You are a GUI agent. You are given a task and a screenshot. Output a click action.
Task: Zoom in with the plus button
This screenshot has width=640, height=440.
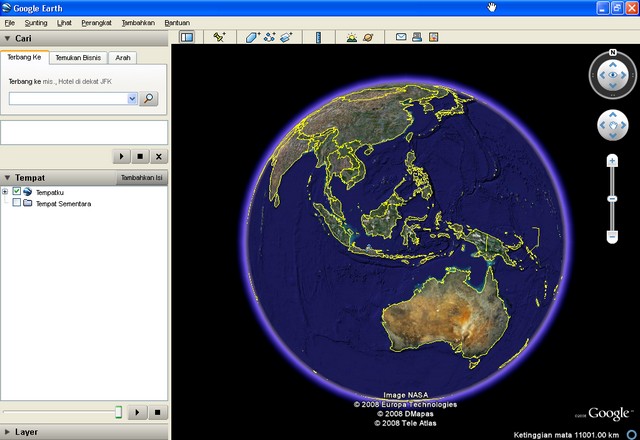(612, 161)
